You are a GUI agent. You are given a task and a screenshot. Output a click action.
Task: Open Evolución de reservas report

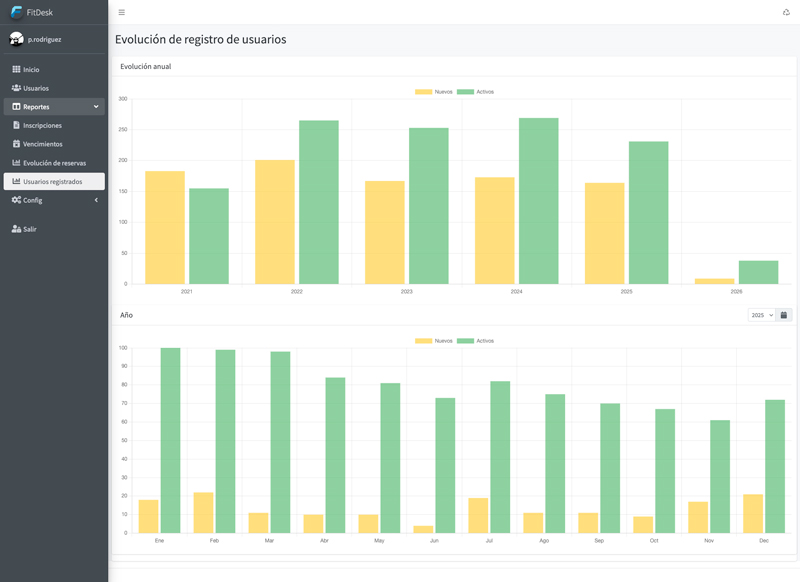point(54,163)
